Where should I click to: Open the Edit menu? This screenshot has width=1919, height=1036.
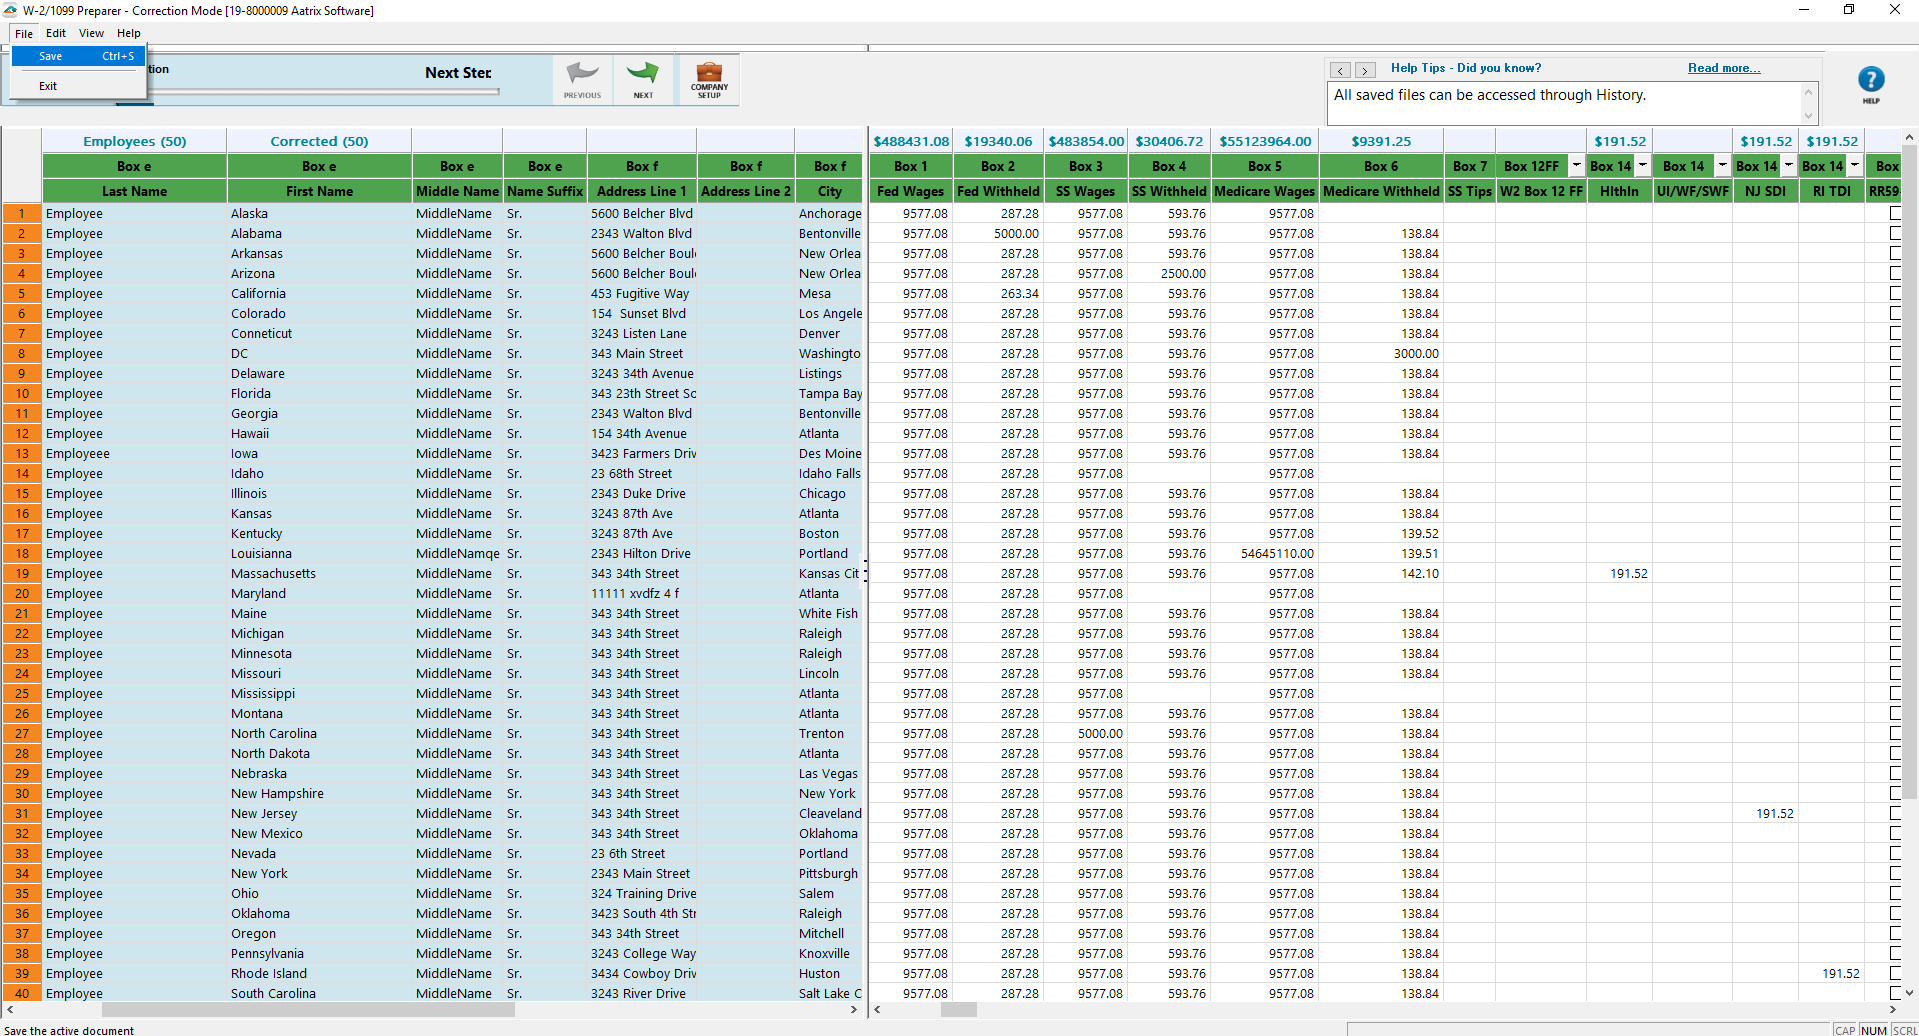tap(56, 33)
